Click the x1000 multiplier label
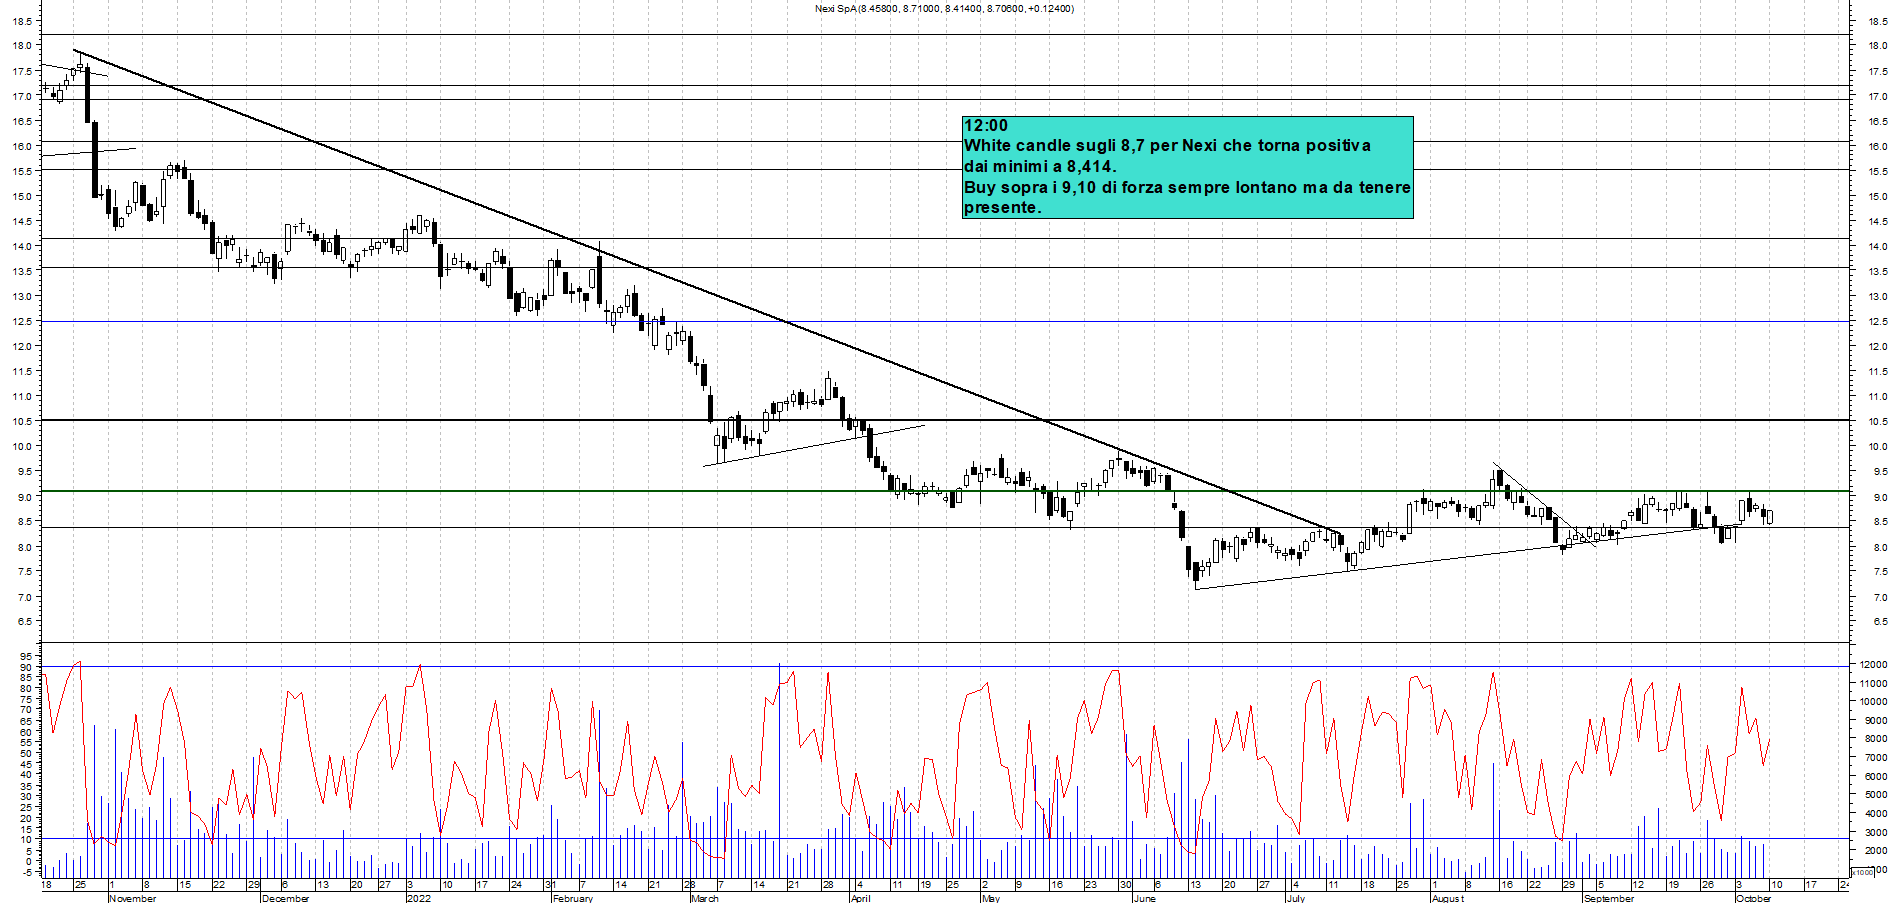 pos(1863,872)
